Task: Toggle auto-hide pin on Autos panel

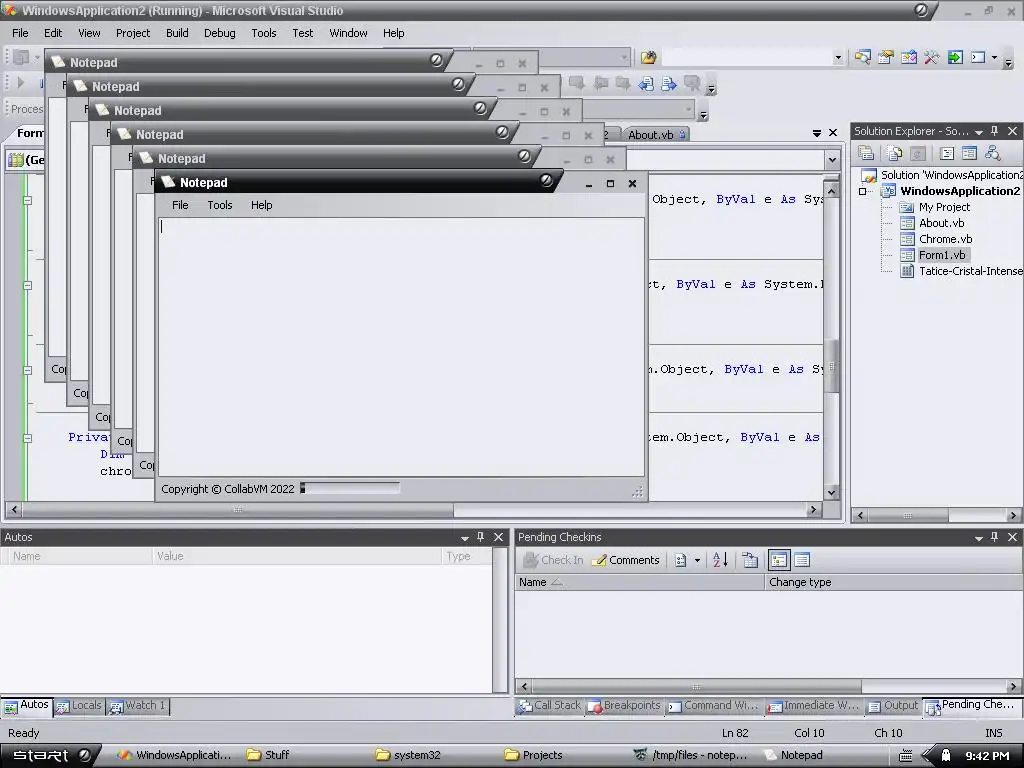Action: point(481,537)
